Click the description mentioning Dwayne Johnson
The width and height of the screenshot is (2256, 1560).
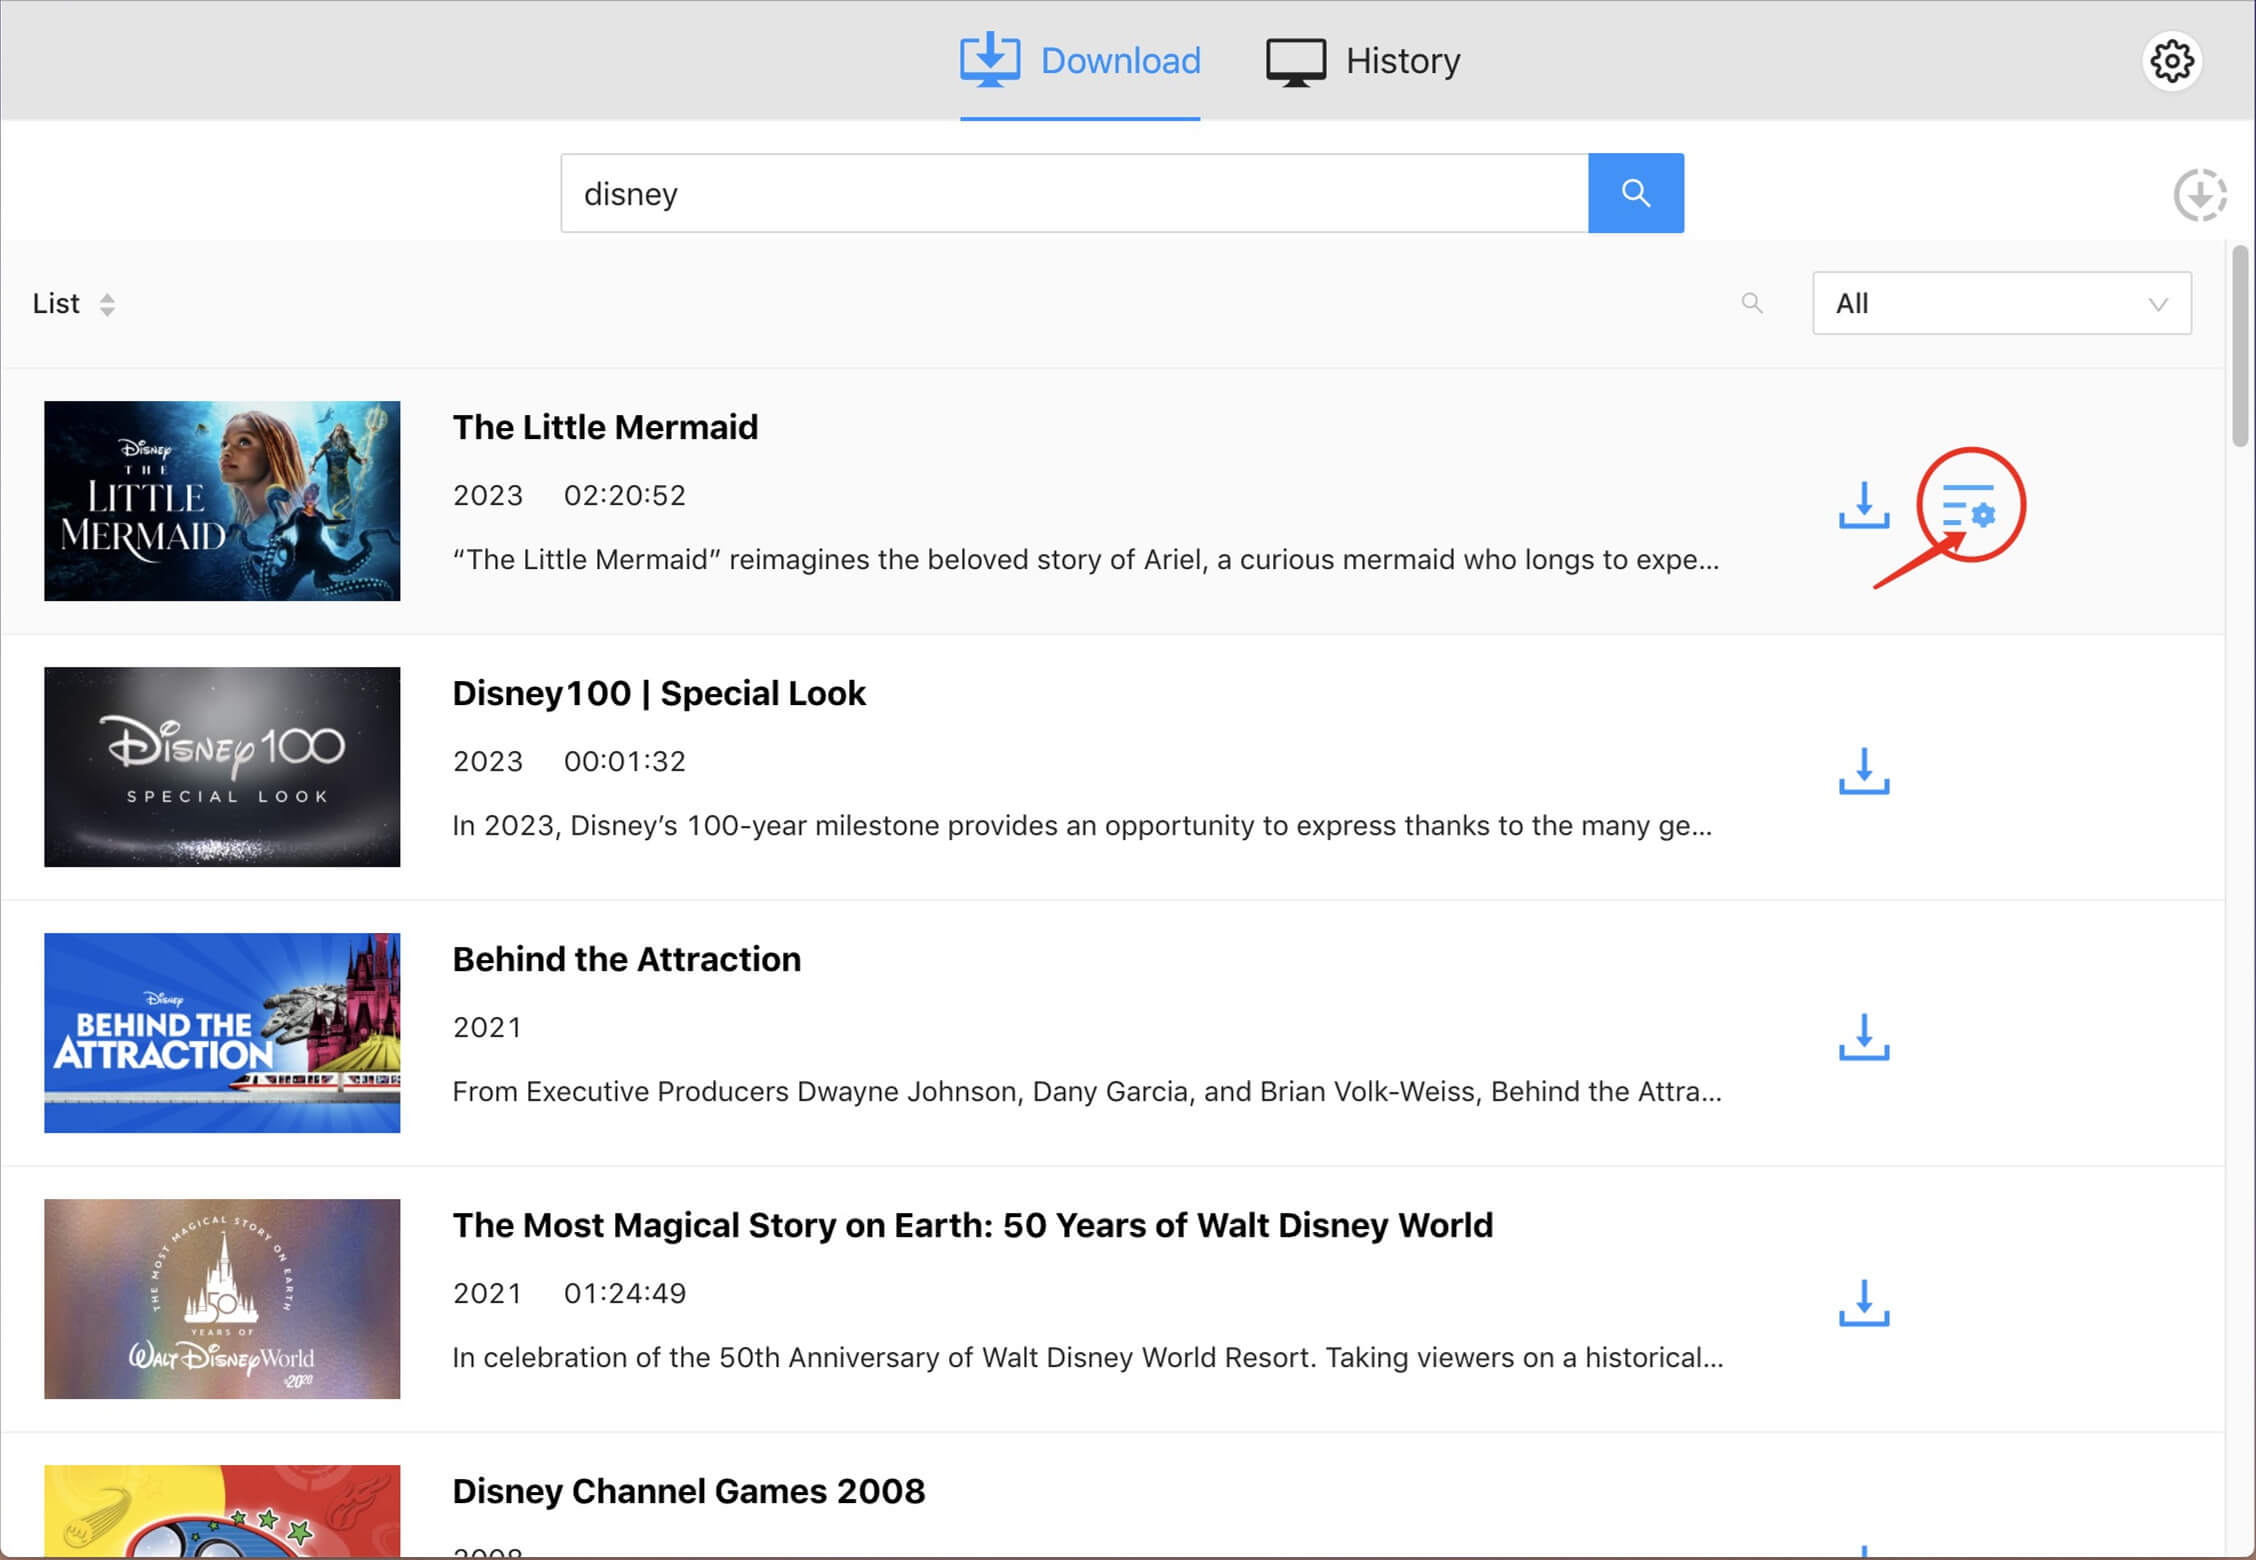click(x=1087, y=1091)
